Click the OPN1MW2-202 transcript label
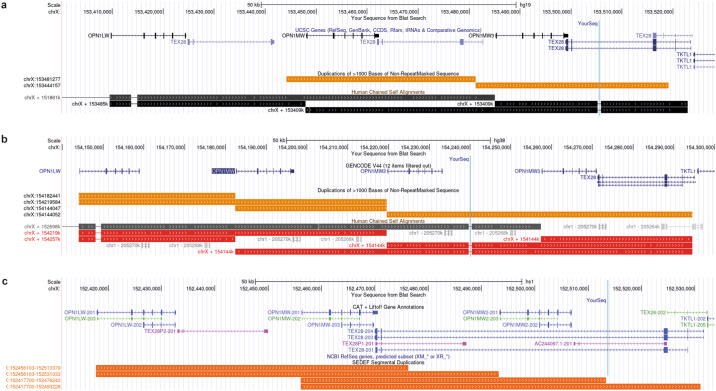This screenshot has height=391, width=716. (x=520, y=325)
